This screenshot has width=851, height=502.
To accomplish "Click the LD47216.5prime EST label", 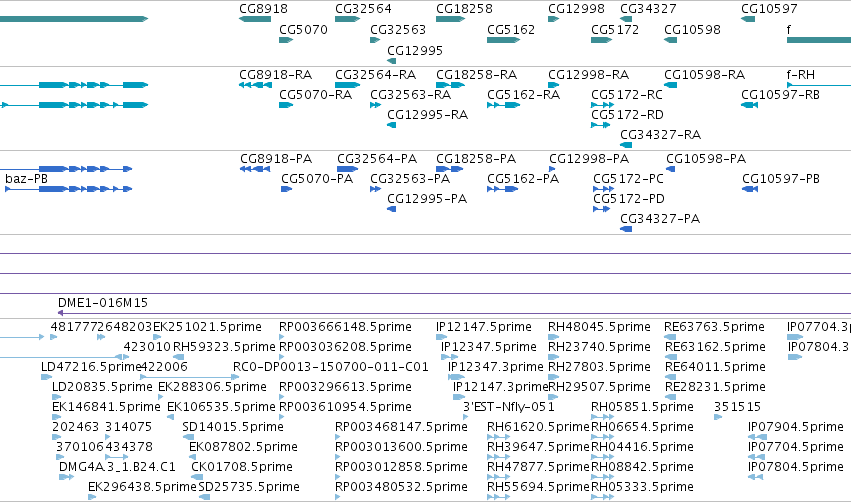I will (91, 366).
